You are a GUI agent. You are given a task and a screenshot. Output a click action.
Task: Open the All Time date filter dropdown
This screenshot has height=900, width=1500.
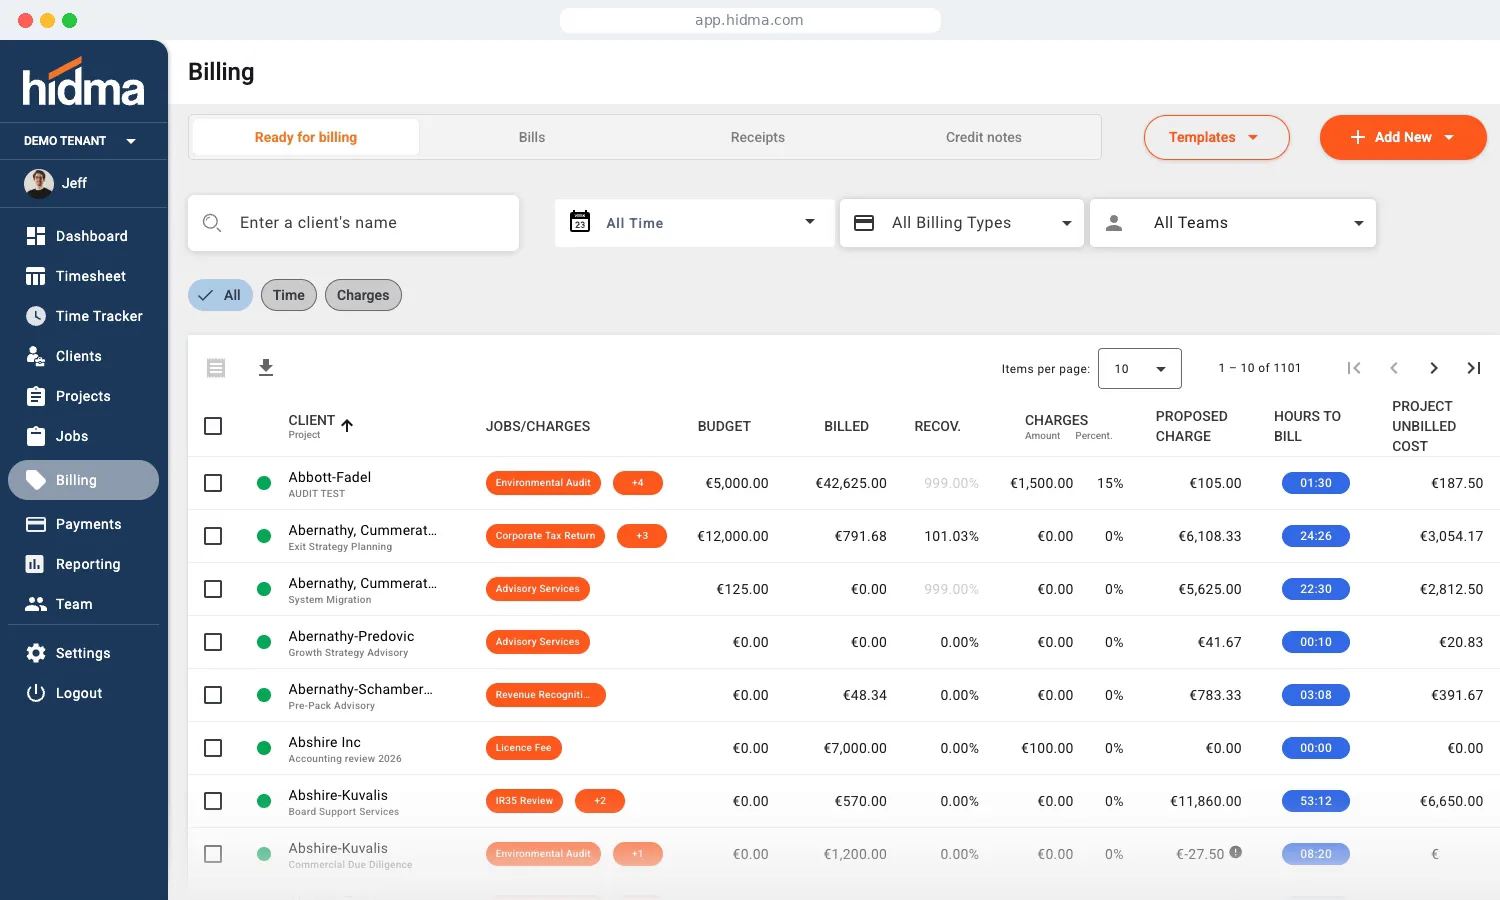[695, 223]
